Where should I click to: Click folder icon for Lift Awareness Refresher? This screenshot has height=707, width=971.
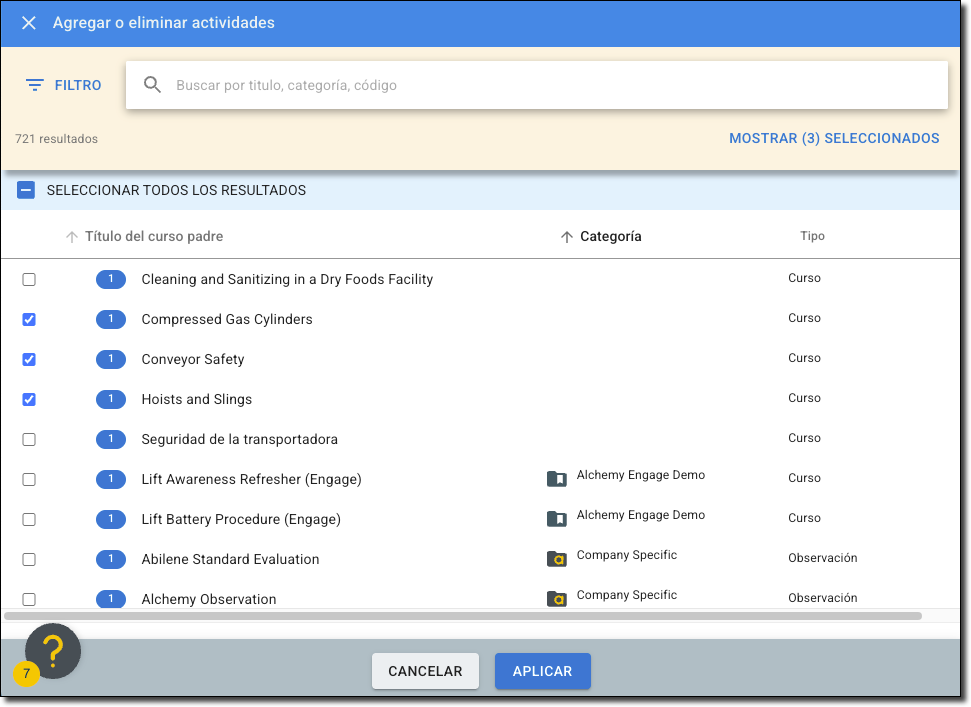[556, 479]
